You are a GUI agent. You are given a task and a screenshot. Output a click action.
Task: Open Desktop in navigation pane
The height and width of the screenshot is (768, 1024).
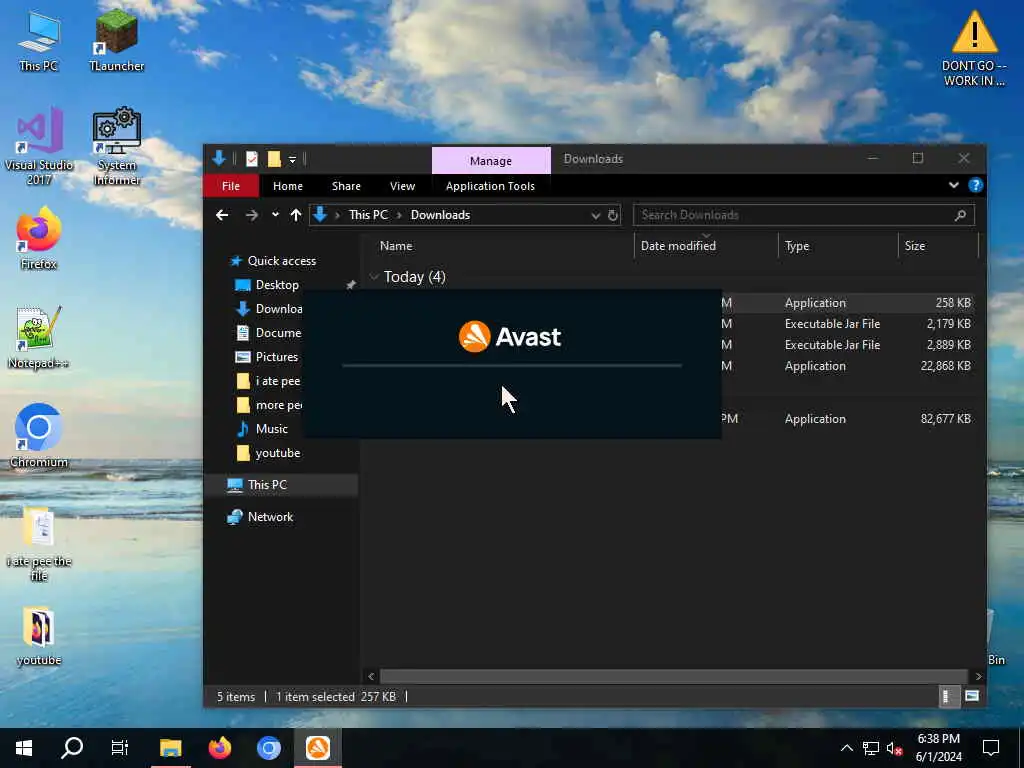click(277, 285)
